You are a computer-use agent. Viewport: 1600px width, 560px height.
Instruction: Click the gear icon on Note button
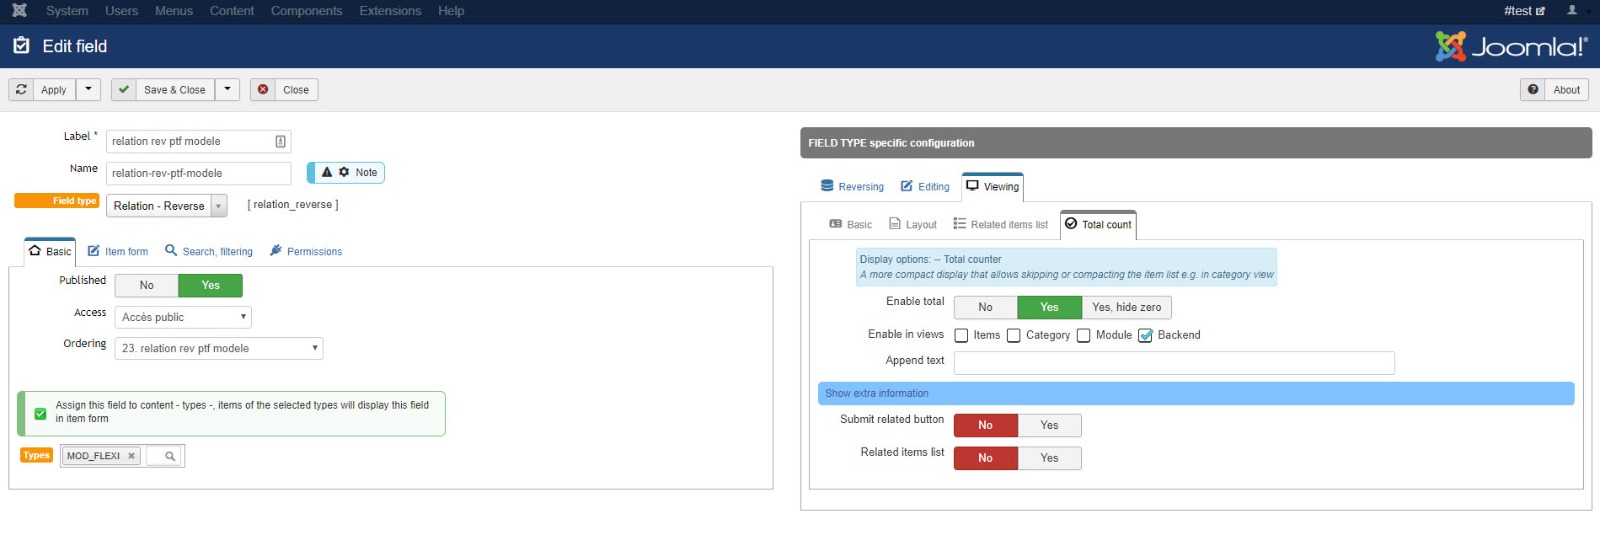(344, 172)
